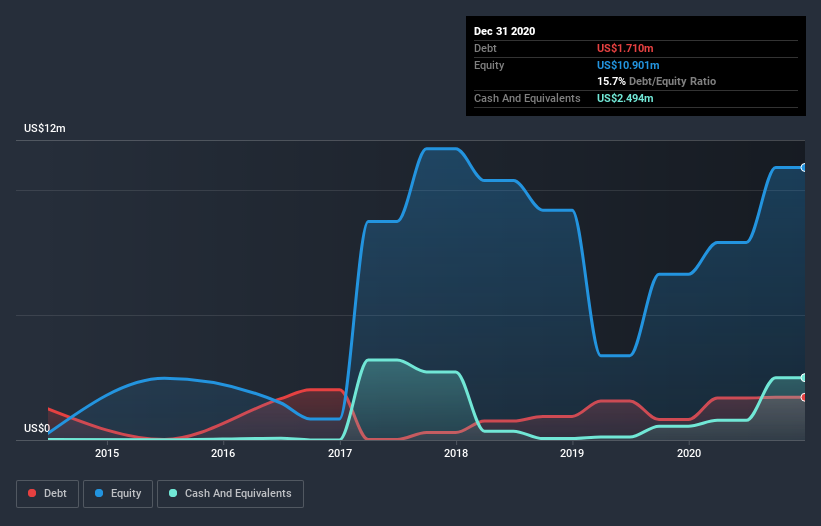Click the teal Cash legend dot
Screen dimensions: 821x526
(x=173, y=493)
